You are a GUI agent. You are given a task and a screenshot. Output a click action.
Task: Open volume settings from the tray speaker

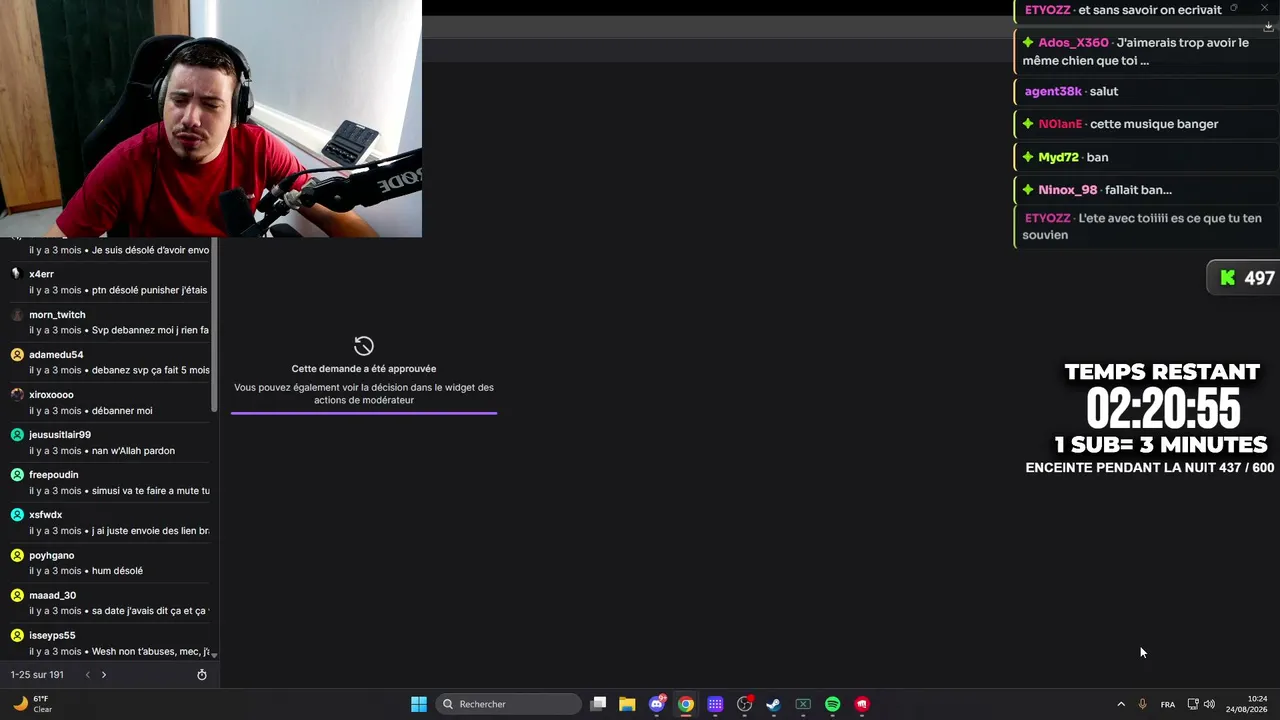pyautogui.click(x=1210, y=704)
